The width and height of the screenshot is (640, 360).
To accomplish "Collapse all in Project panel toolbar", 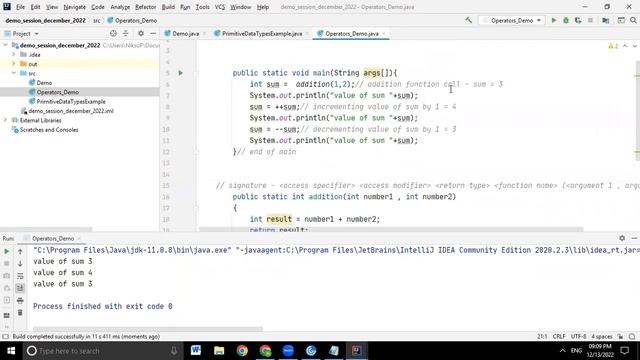I will [125, 33].
